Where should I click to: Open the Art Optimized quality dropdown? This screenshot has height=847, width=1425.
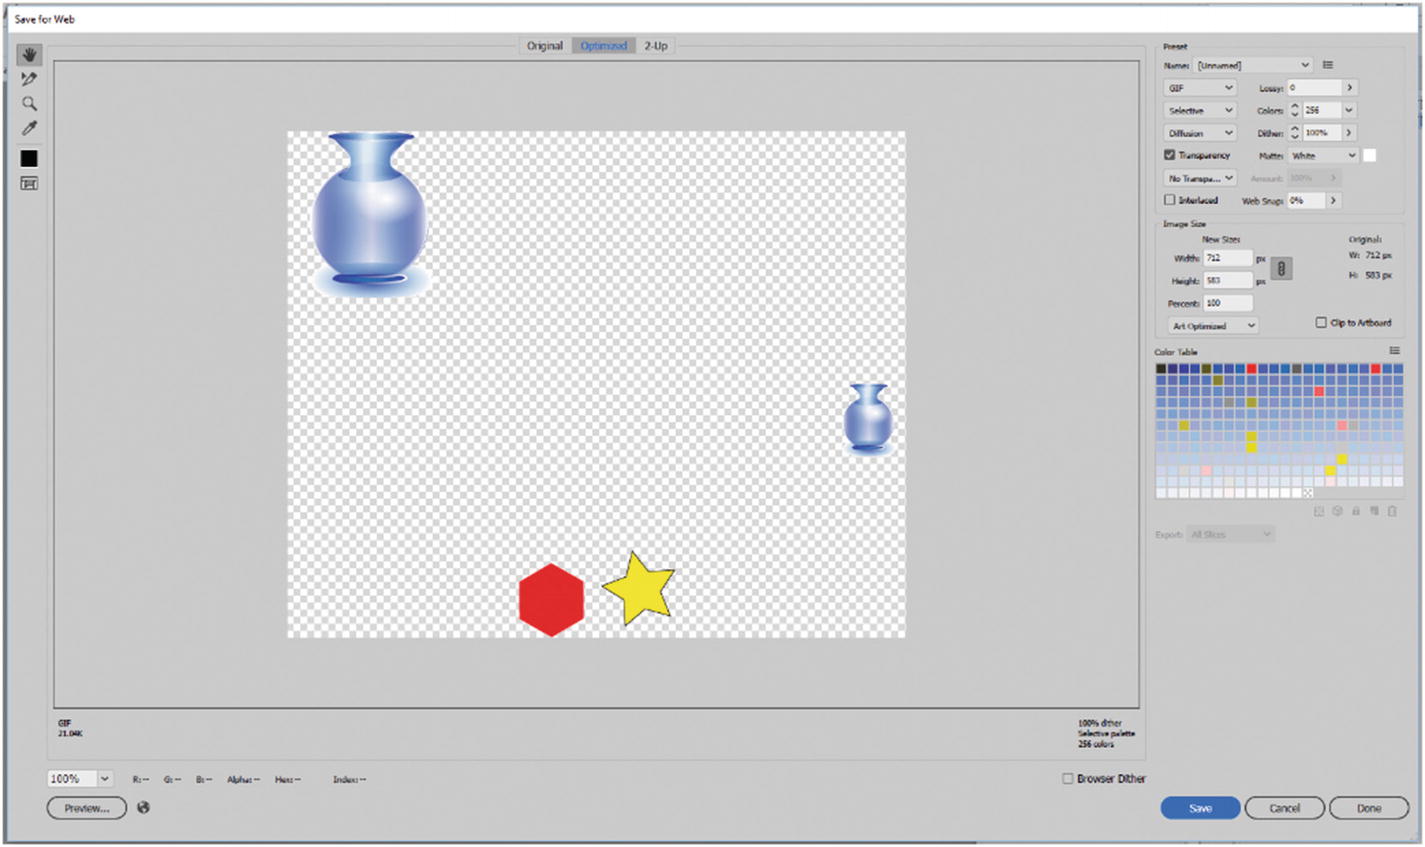(x=1213, y=326)
